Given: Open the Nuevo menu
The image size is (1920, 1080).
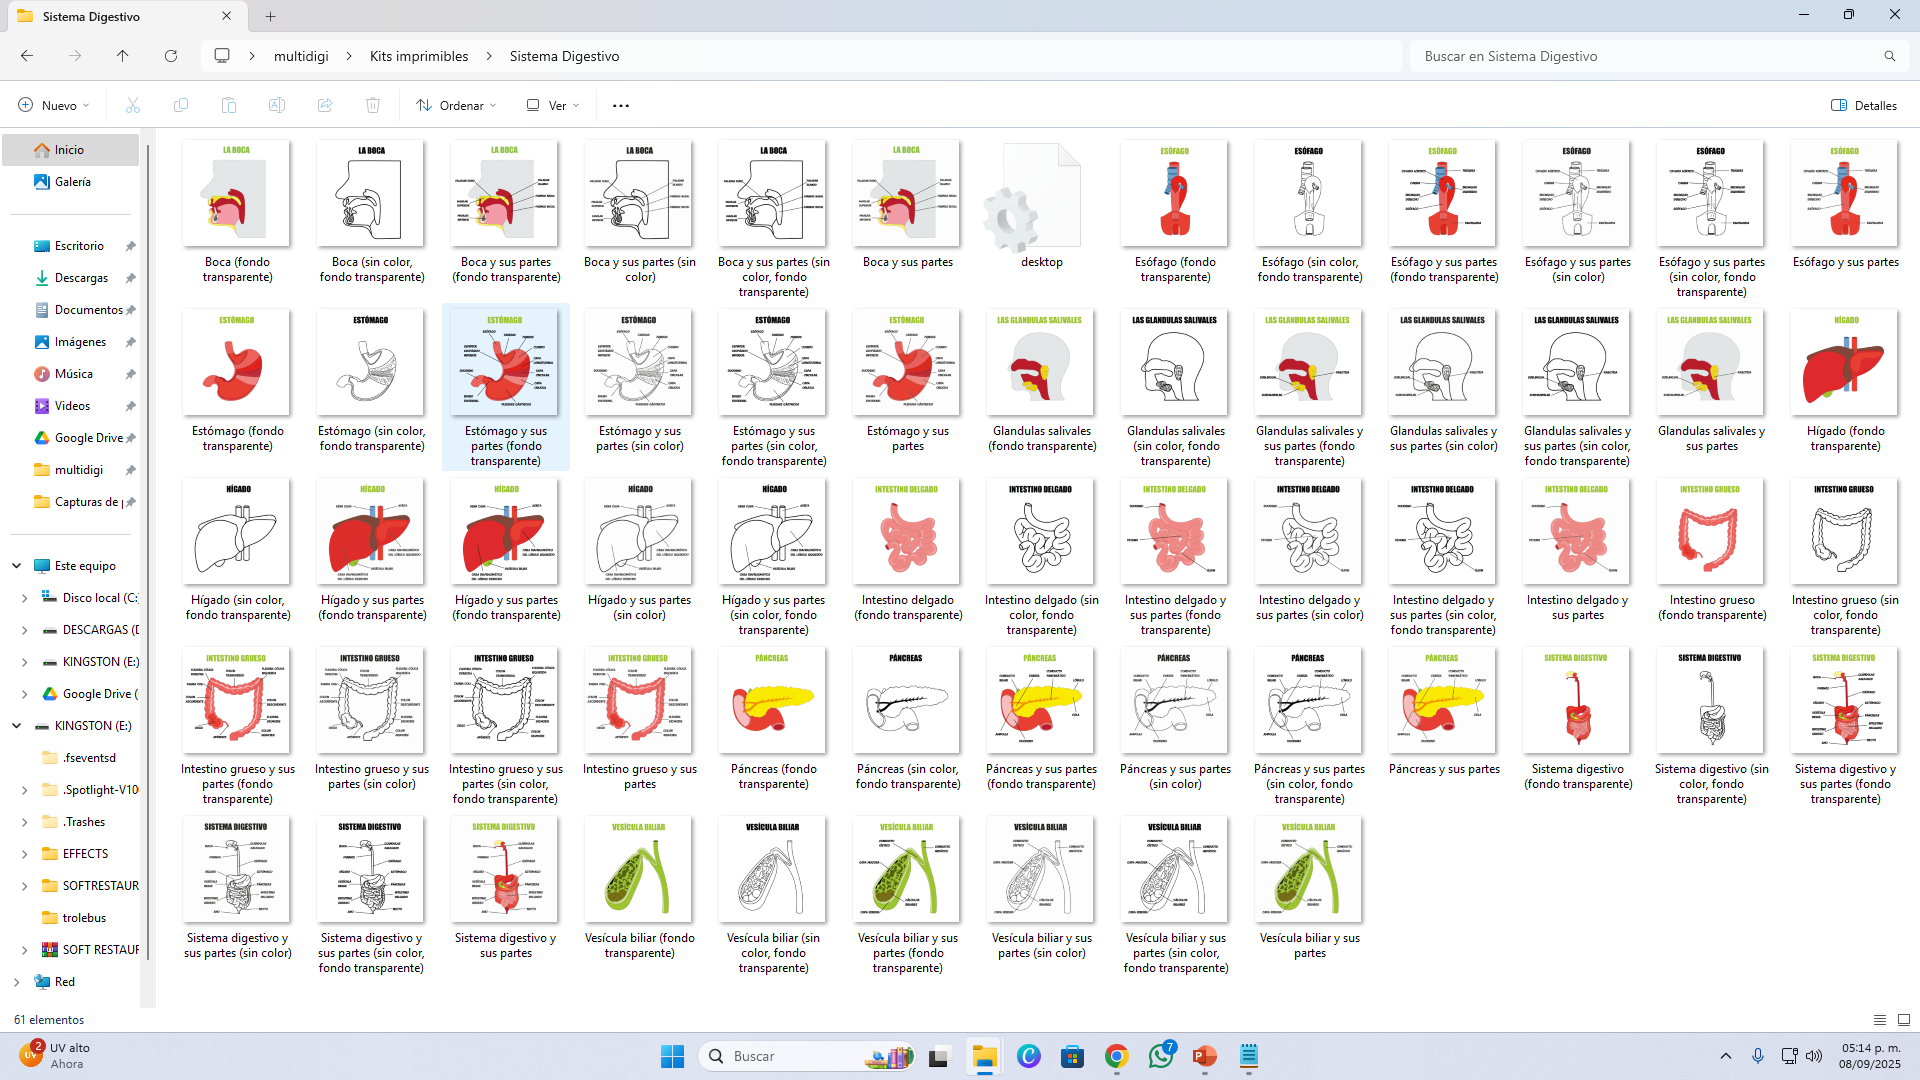Looking at the screenshot, I should (54, 105).
